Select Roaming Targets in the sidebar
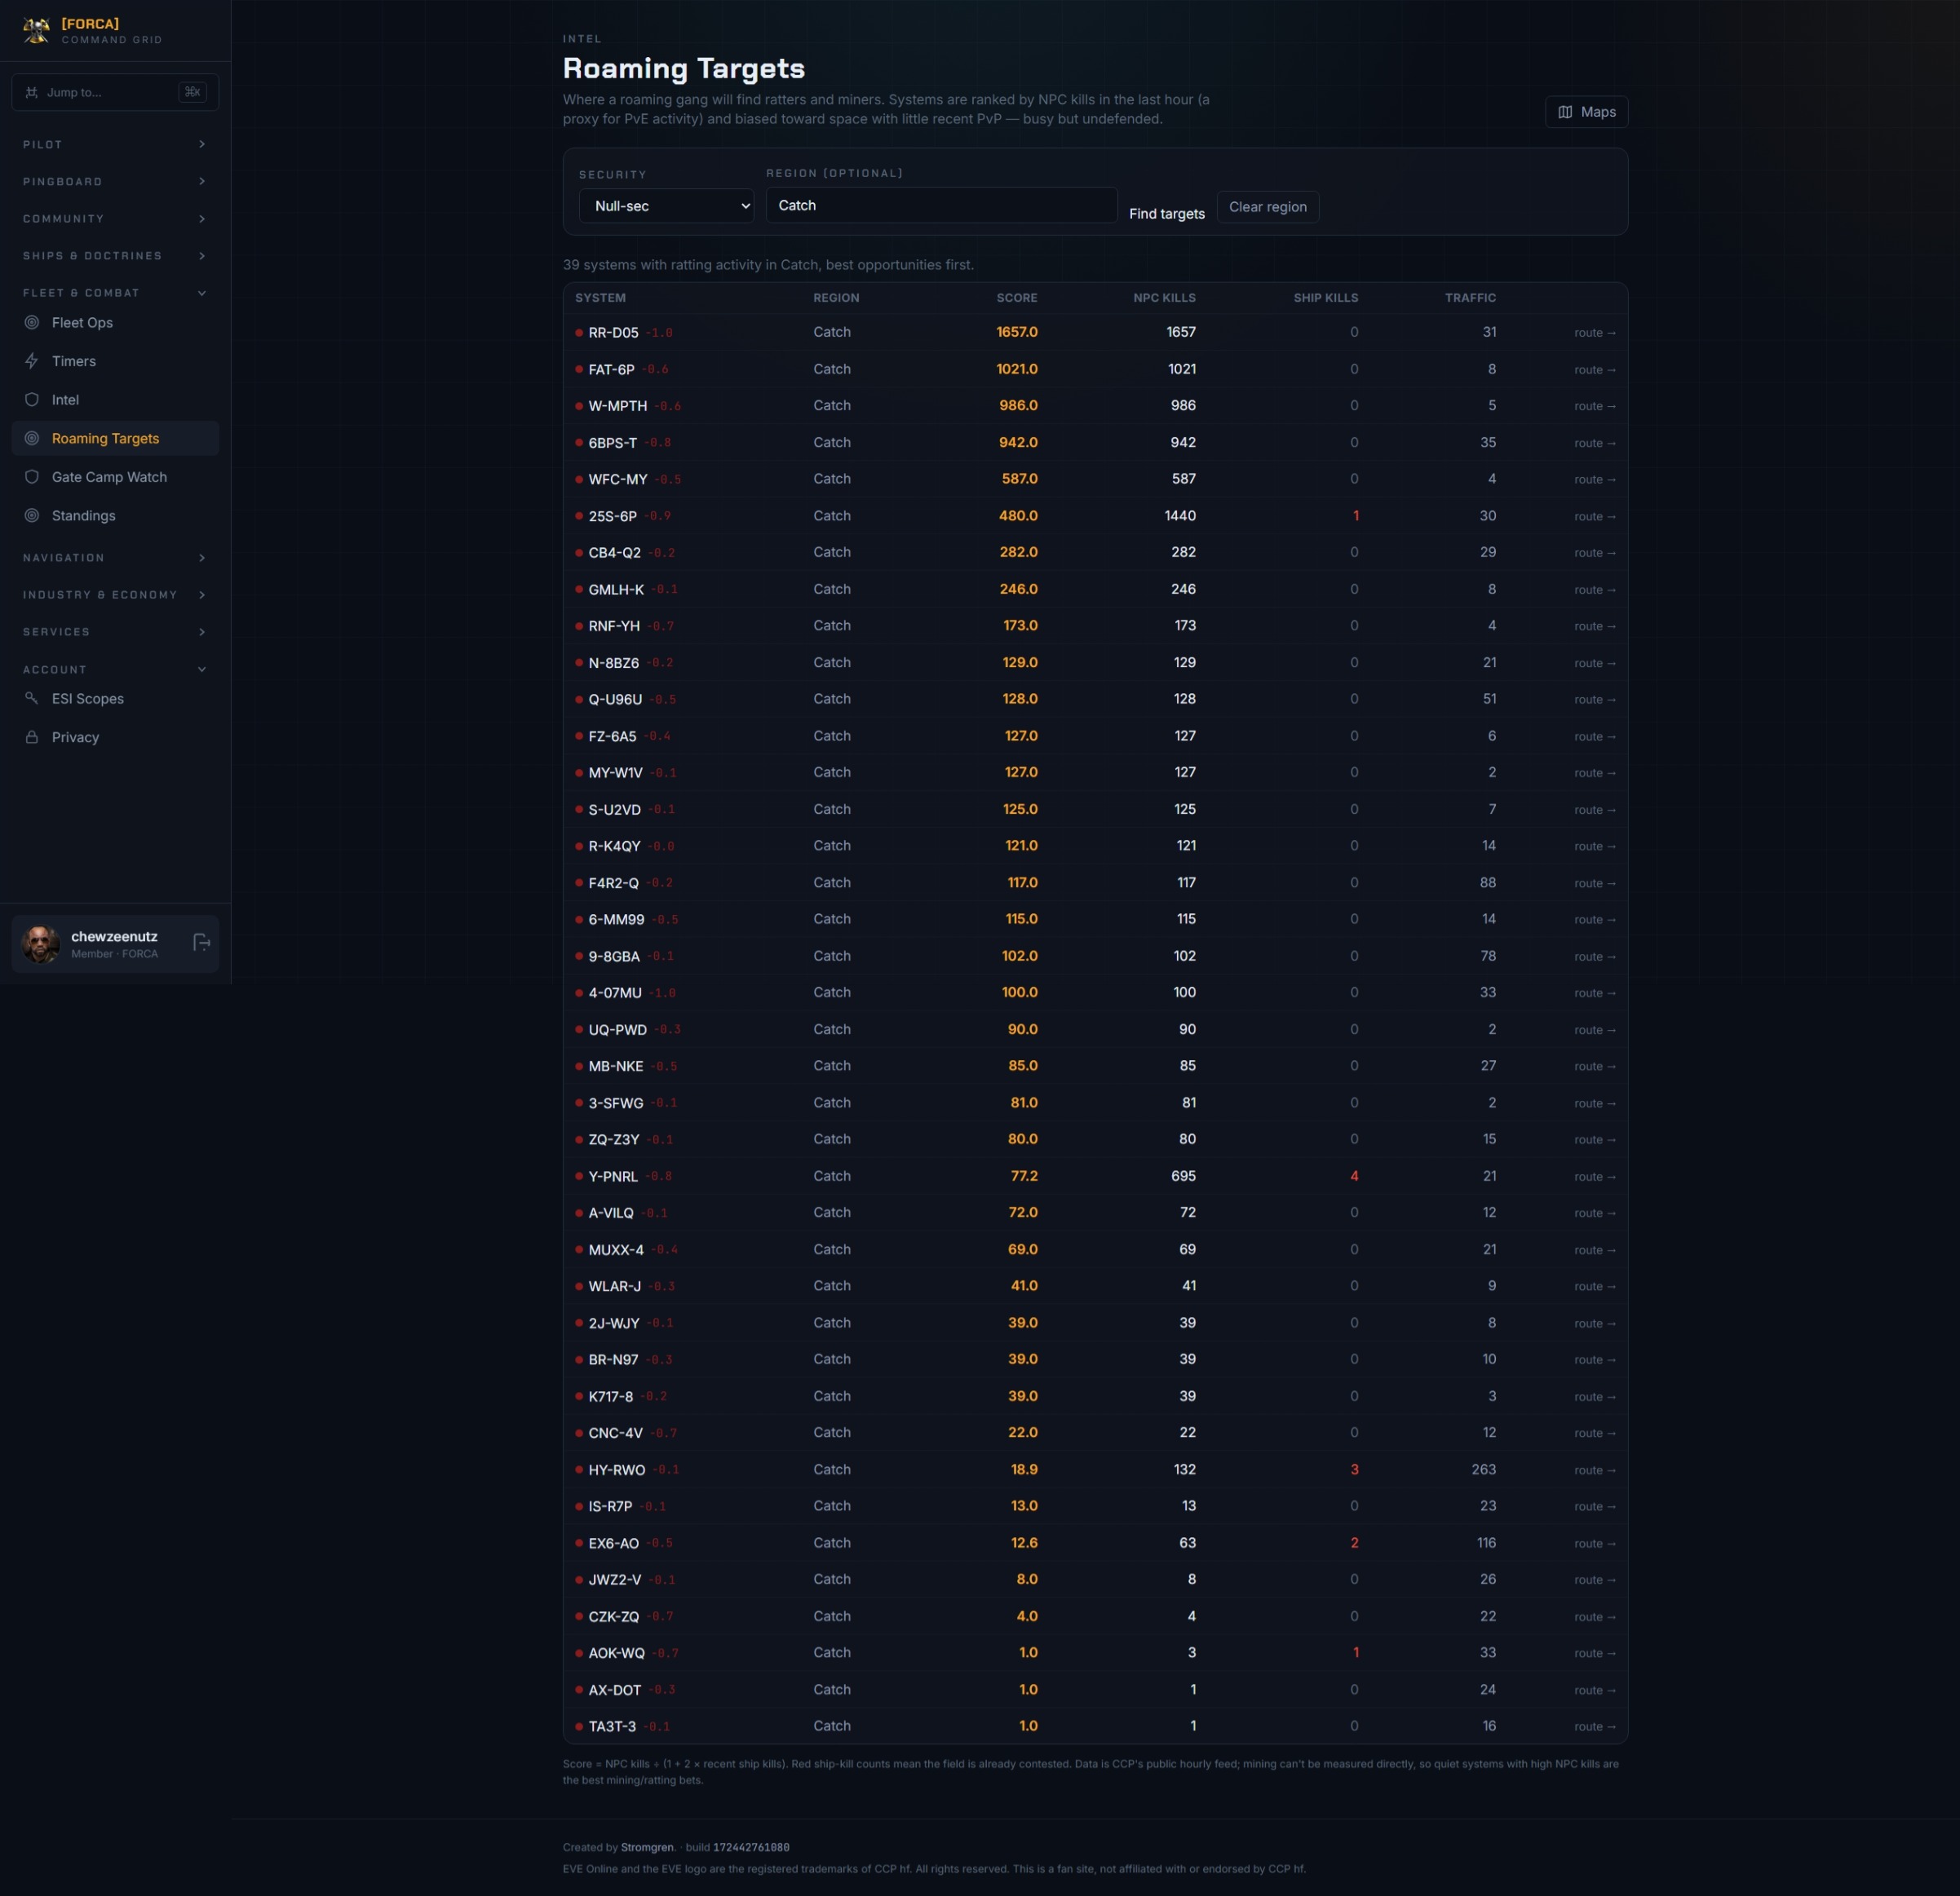 115,438
